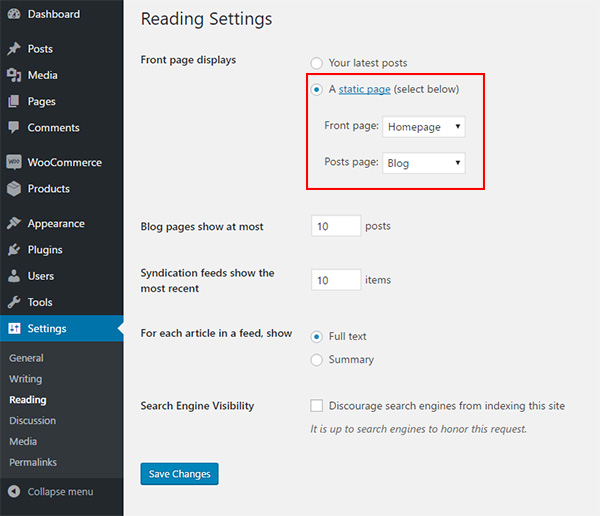Click the Products box icon

point(14,188)
